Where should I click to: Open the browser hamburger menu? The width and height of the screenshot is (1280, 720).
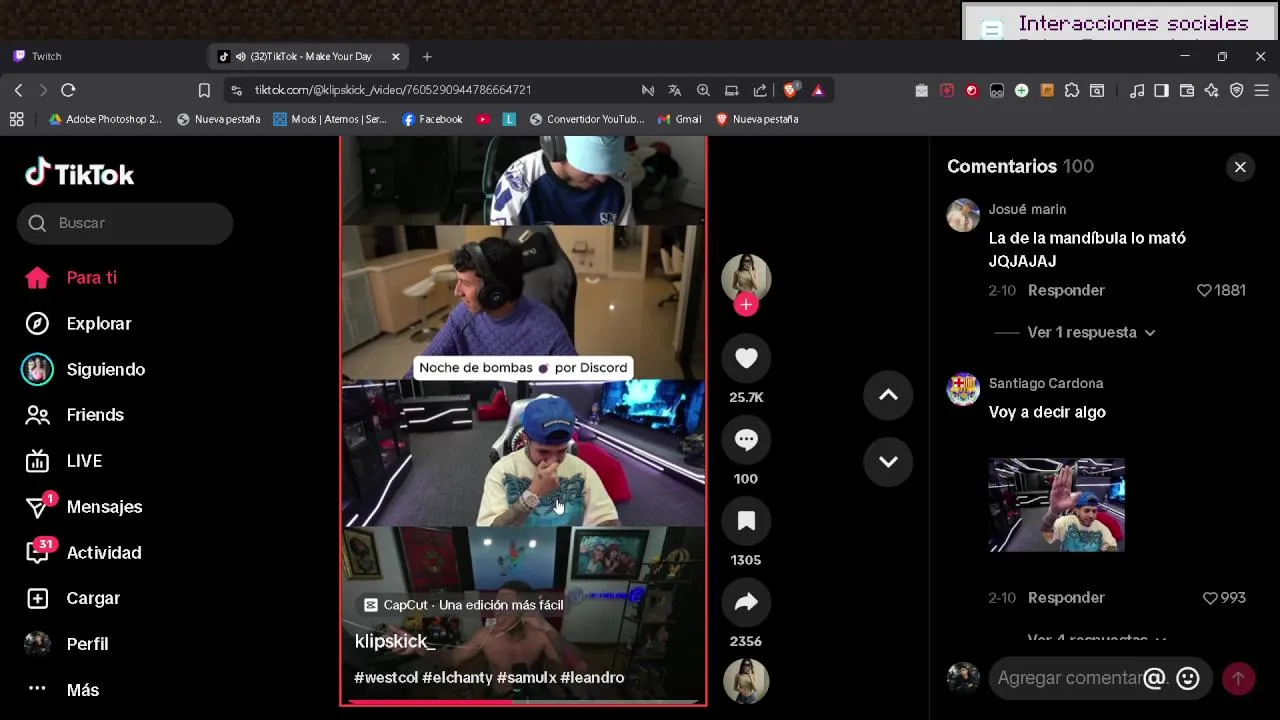(1262, 90)
